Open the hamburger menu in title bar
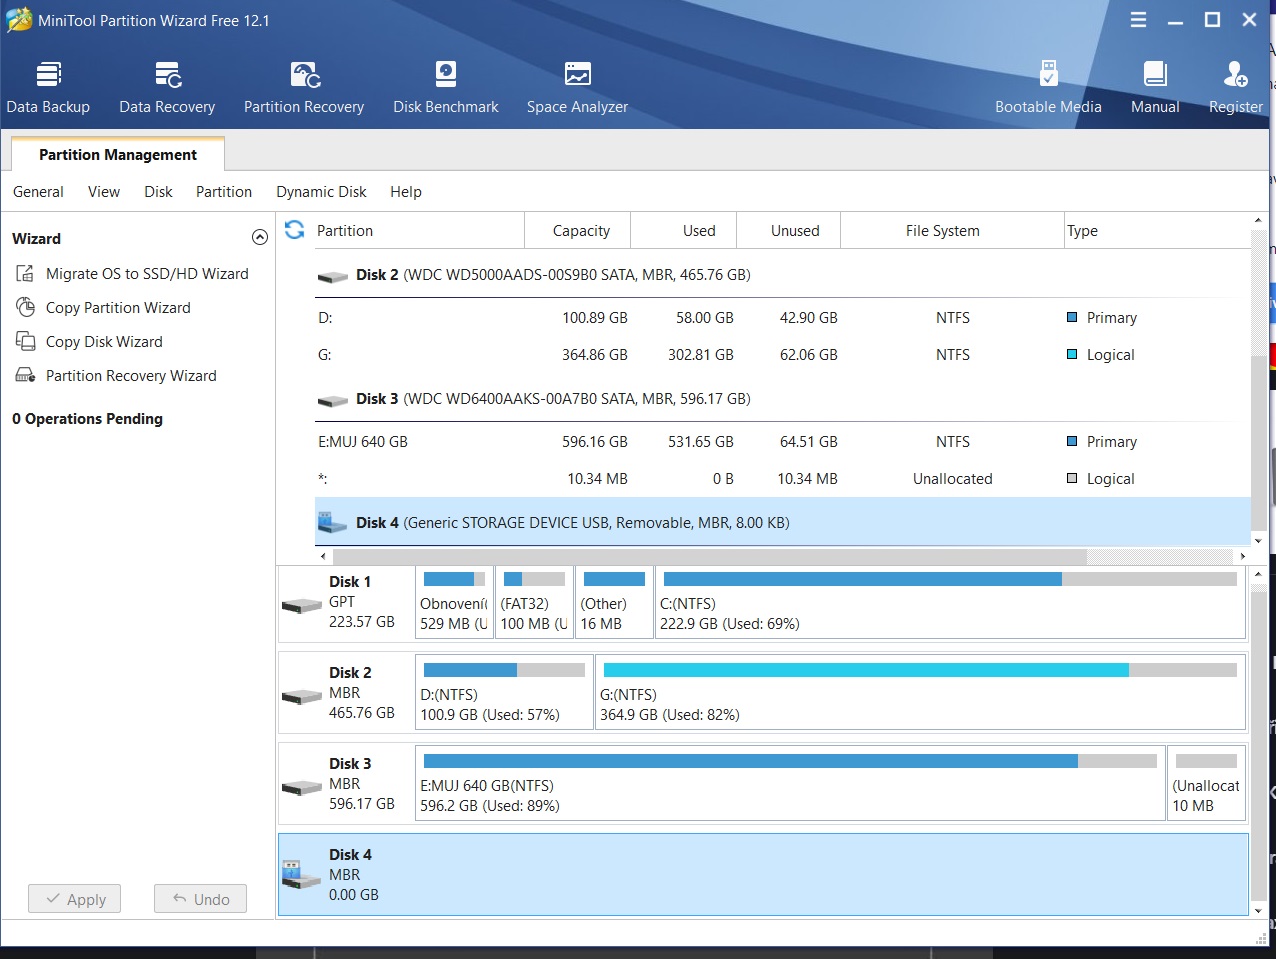The image size is (1276, 959). tap(1138, 20)
